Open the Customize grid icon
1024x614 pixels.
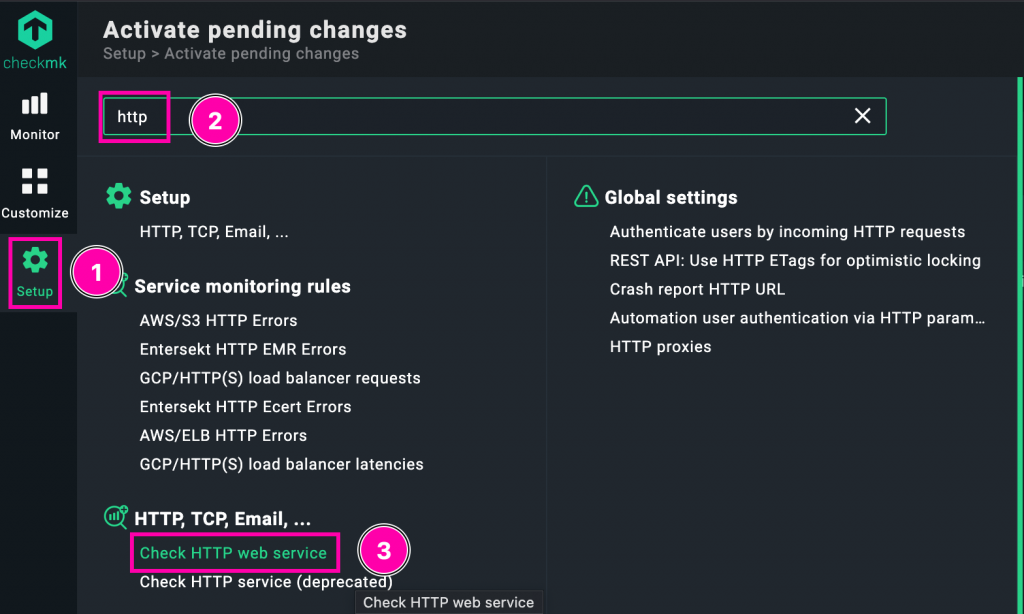(35, 181)
